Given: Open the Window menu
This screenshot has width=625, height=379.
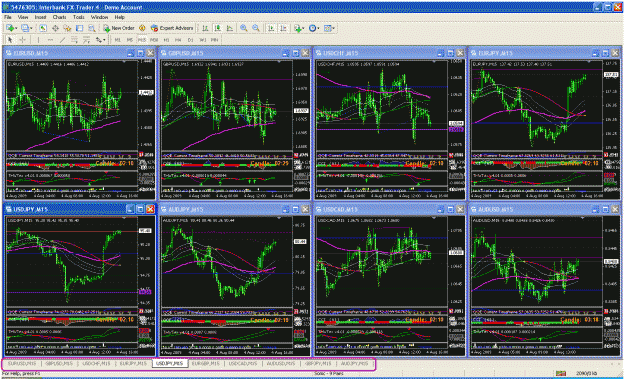Looking at the screenshot, I should (x=99, y=17).
